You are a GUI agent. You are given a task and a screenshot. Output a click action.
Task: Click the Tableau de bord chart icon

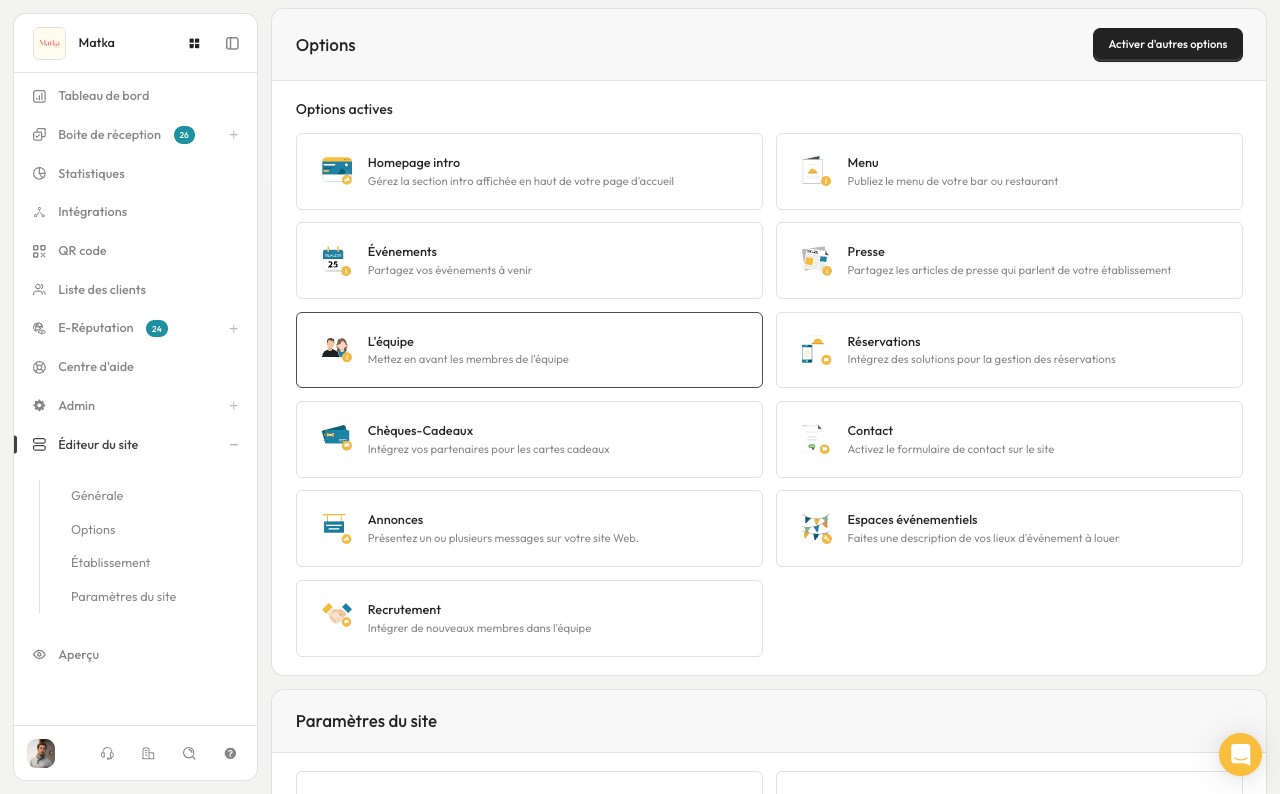[39, 96]
